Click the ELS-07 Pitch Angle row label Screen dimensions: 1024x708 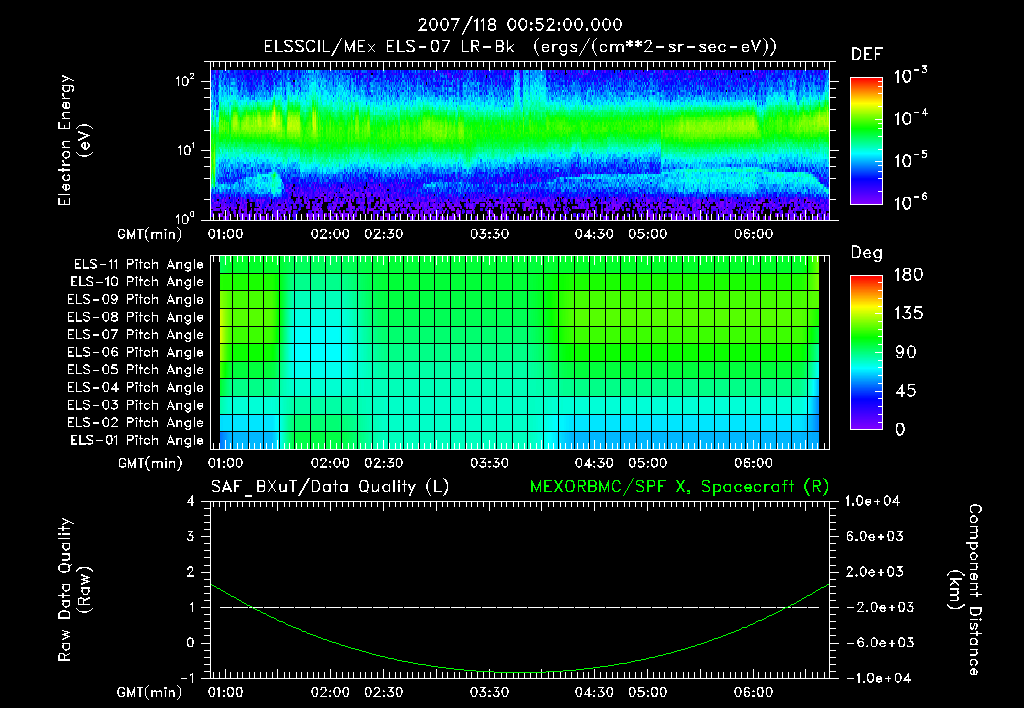click(136, 334)
